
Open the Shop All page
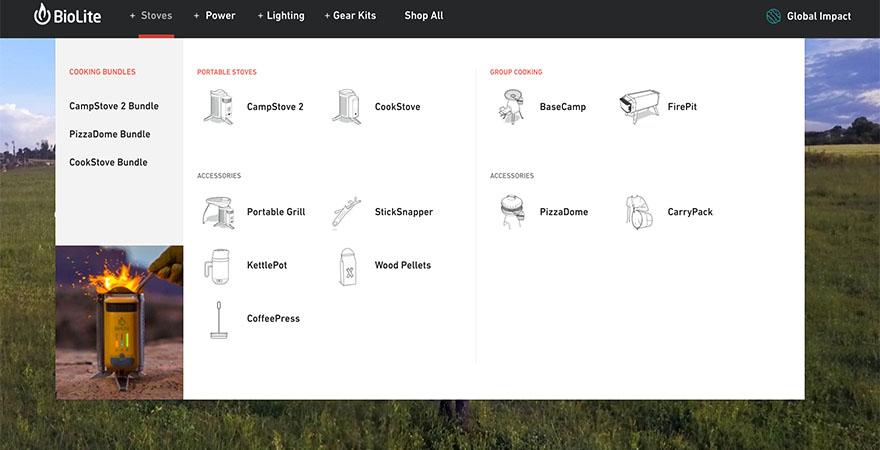tap(424, 16)
